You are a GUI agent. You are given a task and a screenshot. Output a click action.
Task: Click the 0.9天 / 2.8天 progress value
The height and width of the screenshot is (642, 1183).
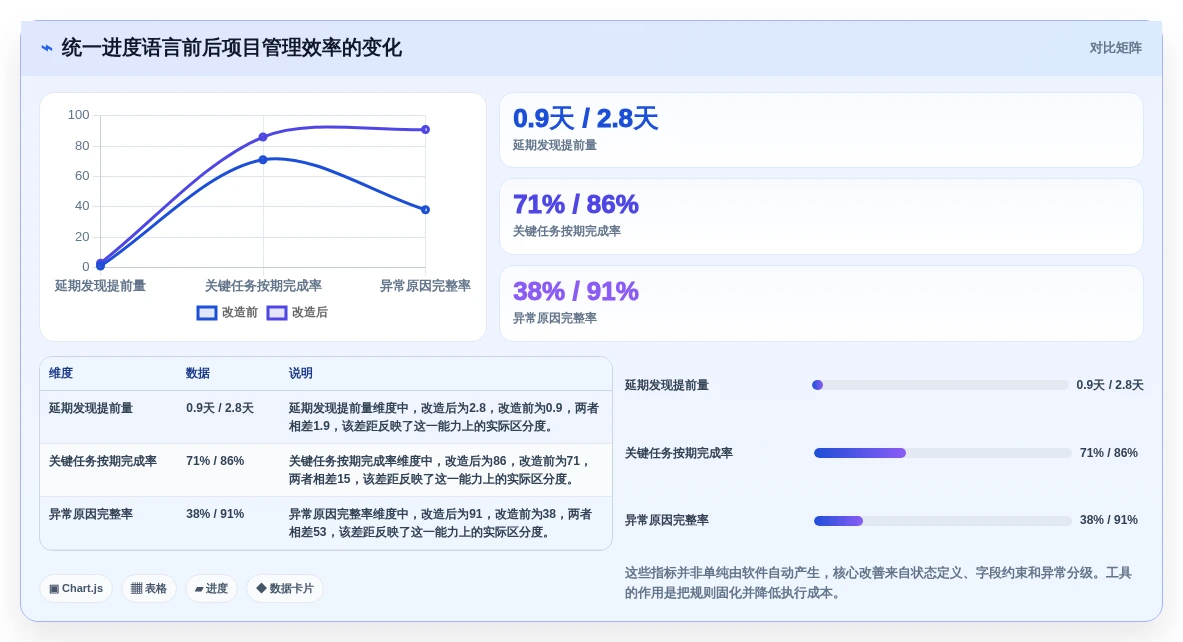(x=1110, y=385)
